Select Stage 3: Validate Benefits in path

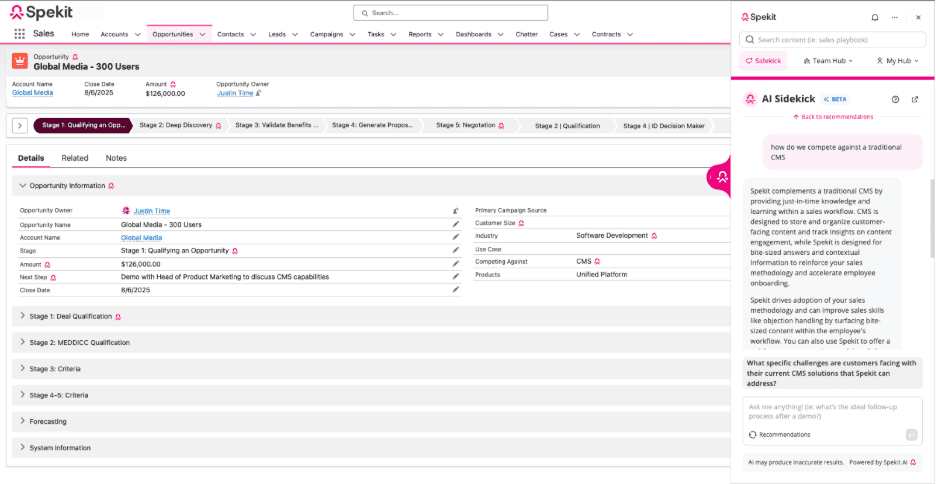(276, 125)
